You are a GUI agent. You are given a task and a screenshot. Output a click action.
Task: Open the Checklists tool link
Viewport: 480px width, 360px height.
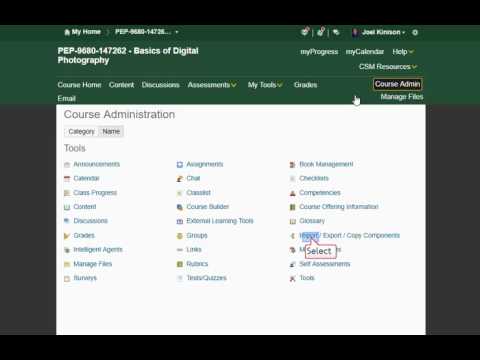point(314,178)
